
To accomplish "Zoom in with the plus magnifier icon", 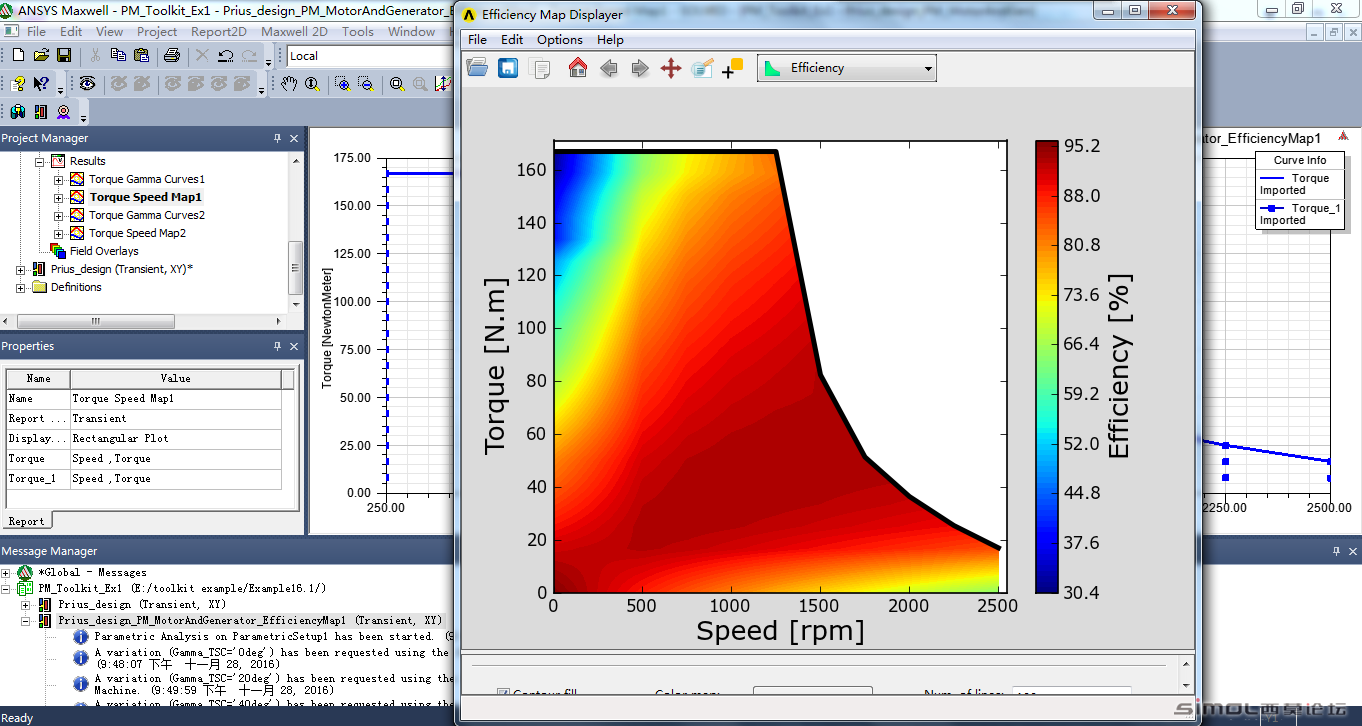I will tap(342, 84).
